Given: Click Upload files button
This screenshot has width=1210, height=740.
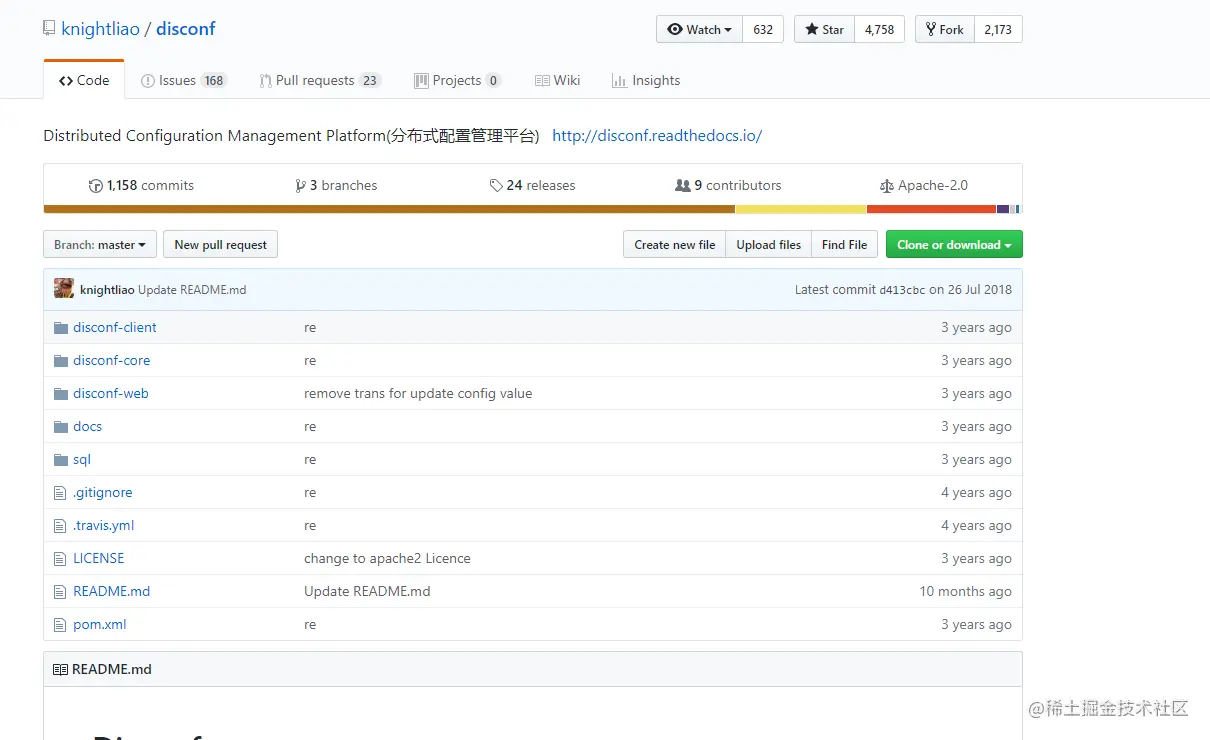Looking at the screenshot, I should click(769, 244).
